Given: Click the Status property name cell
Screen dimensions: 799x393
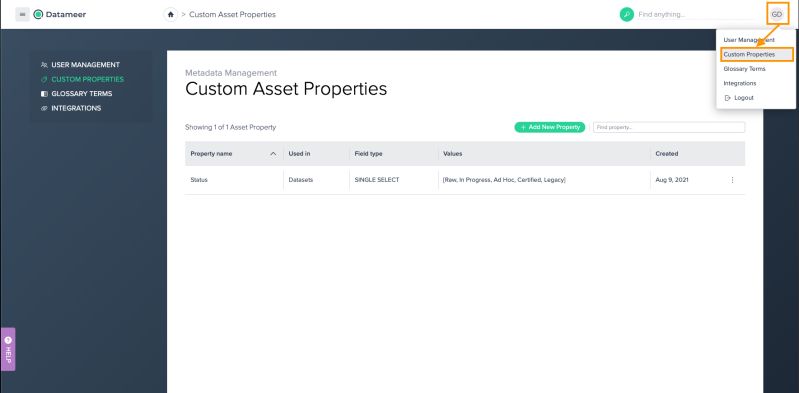Looking at the screenshot, I should (x=199, y=180).
